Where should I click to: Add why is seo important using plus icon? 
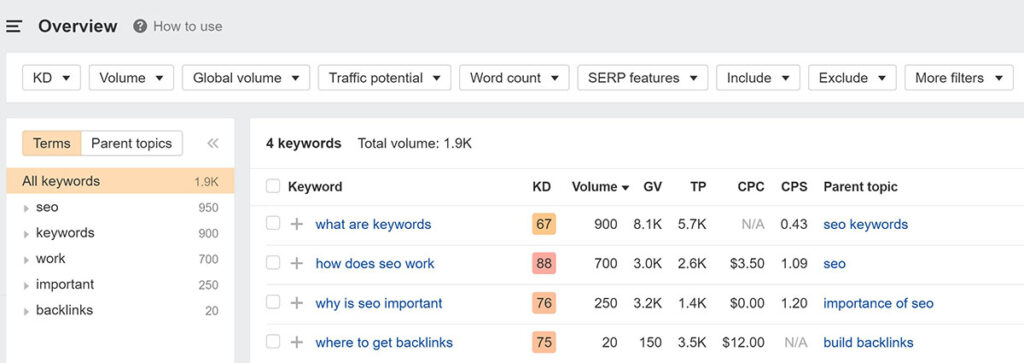(297, 303)
